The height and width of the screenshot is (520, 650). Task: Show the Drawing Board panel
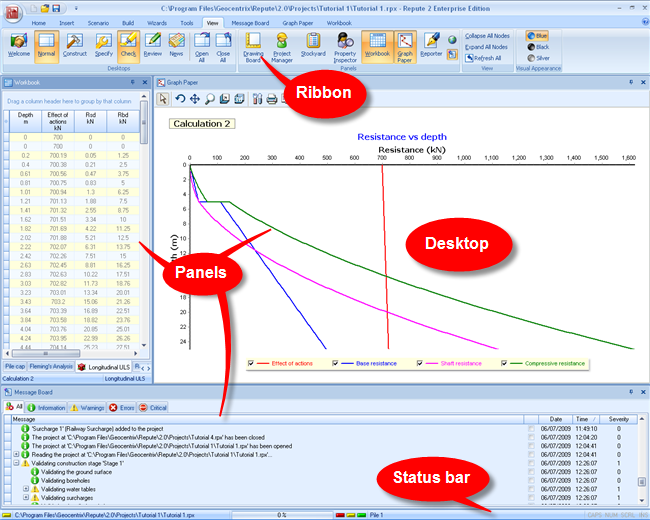point(253,48)
